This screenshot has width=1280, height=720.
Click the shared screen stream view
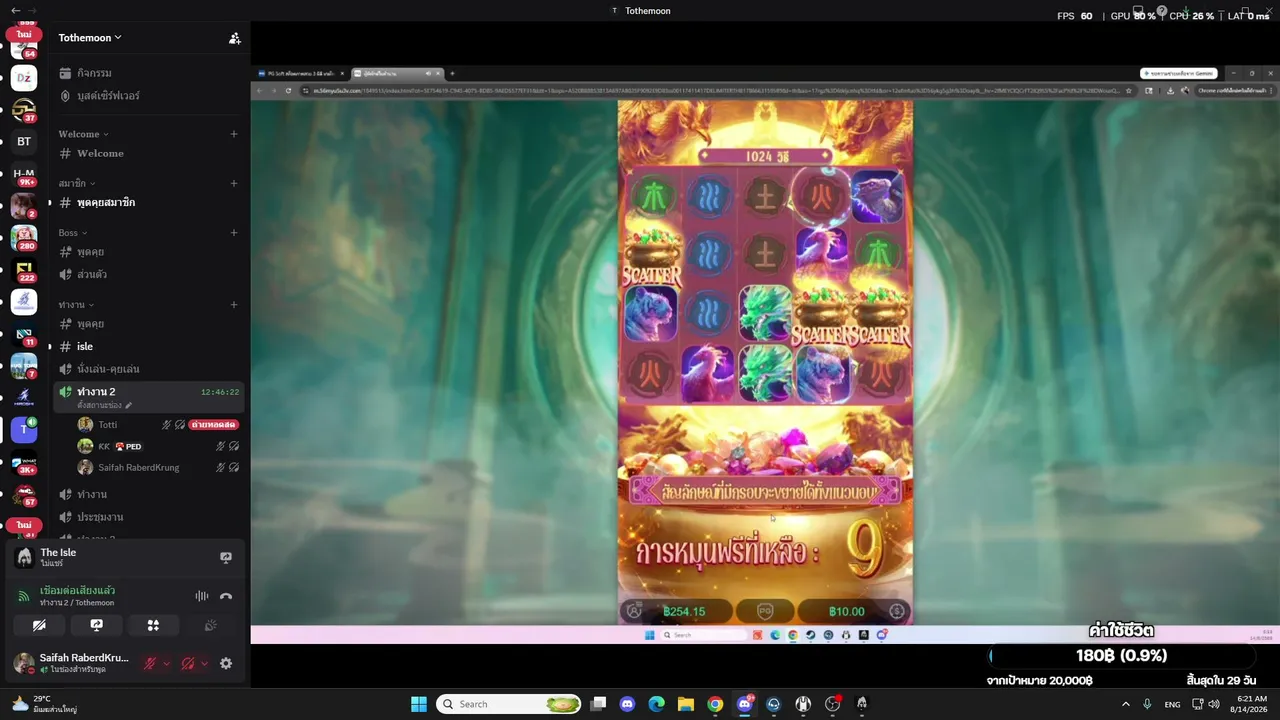coord(765,355)
